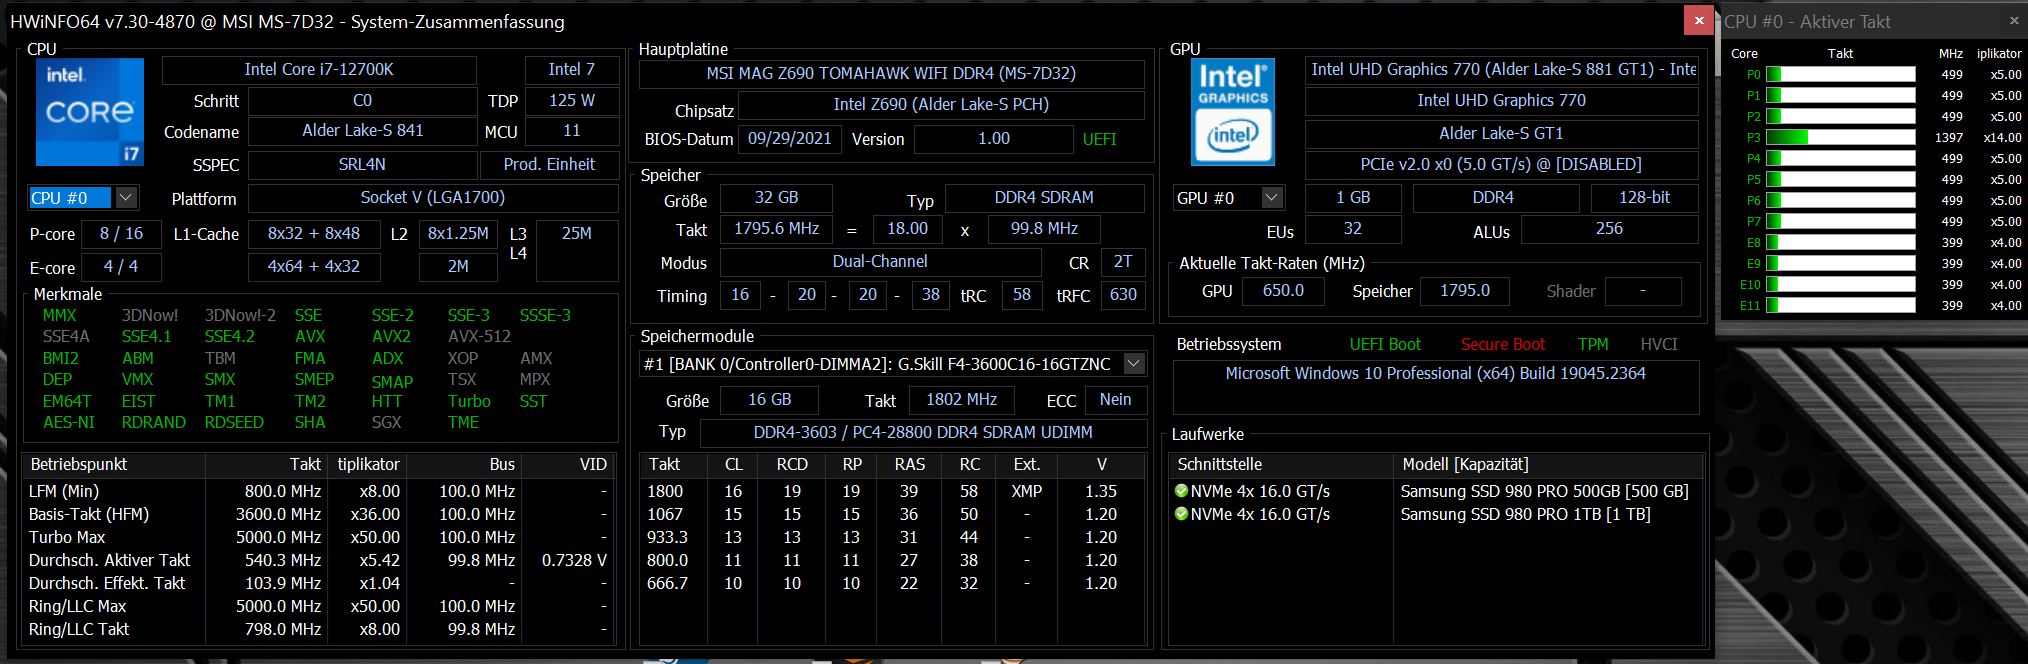Click the Dual-Channel mode field
Viewport: 2028px width, 664px height.
880,262
